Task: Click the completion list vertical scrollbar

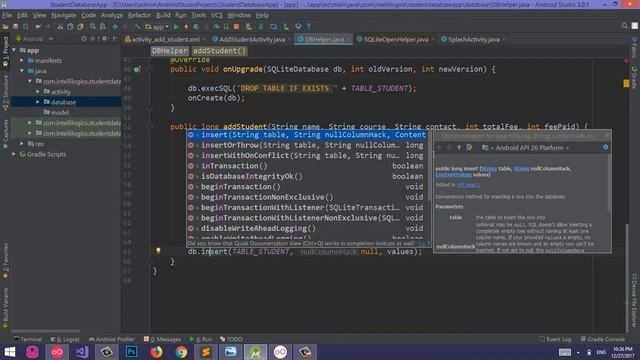Action: pyautogui.click(x=429, y=167)
